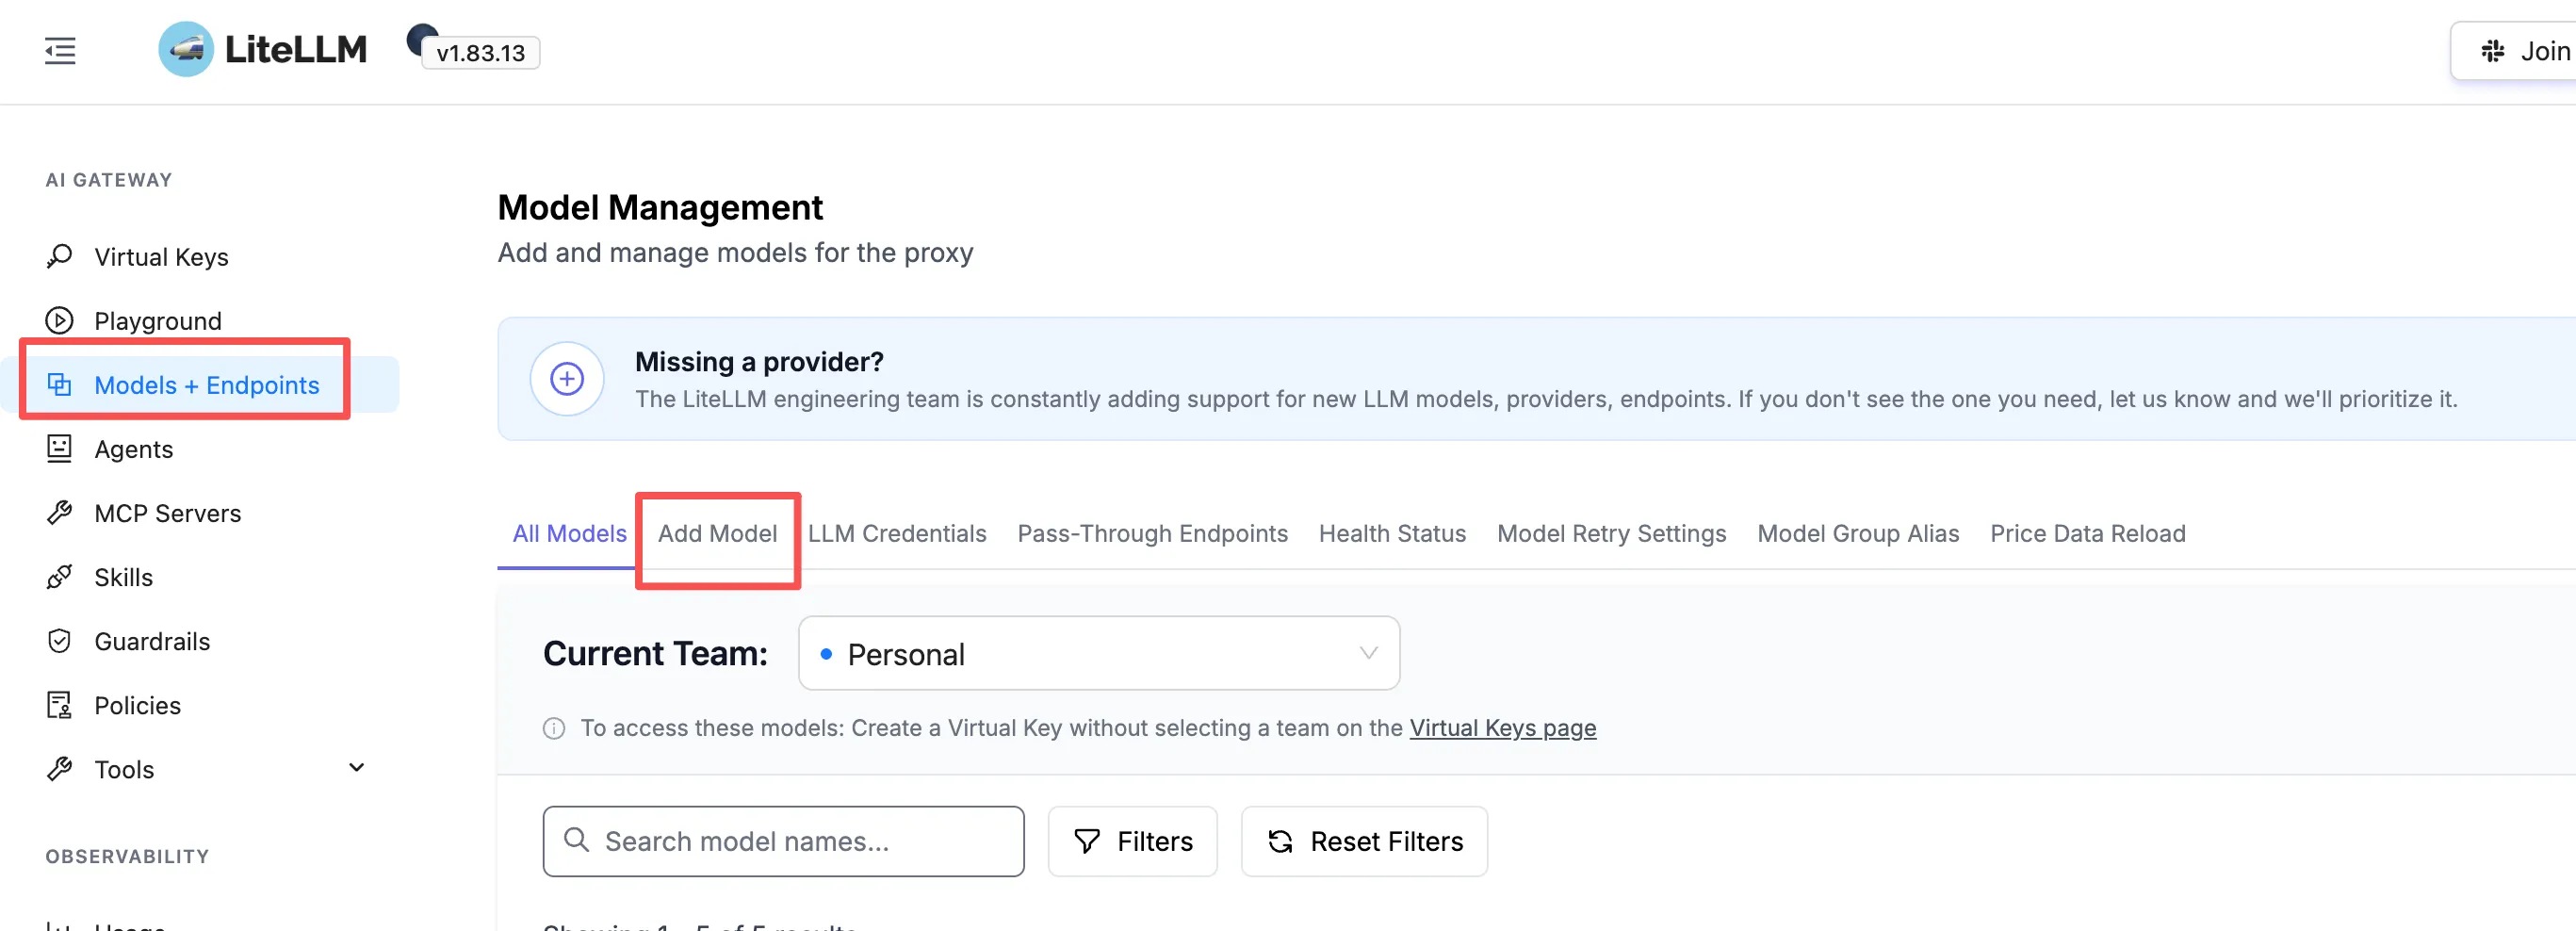Click the LiteLLM brand name
Viewport: 2576px width, 931px height.
[296, 49]
